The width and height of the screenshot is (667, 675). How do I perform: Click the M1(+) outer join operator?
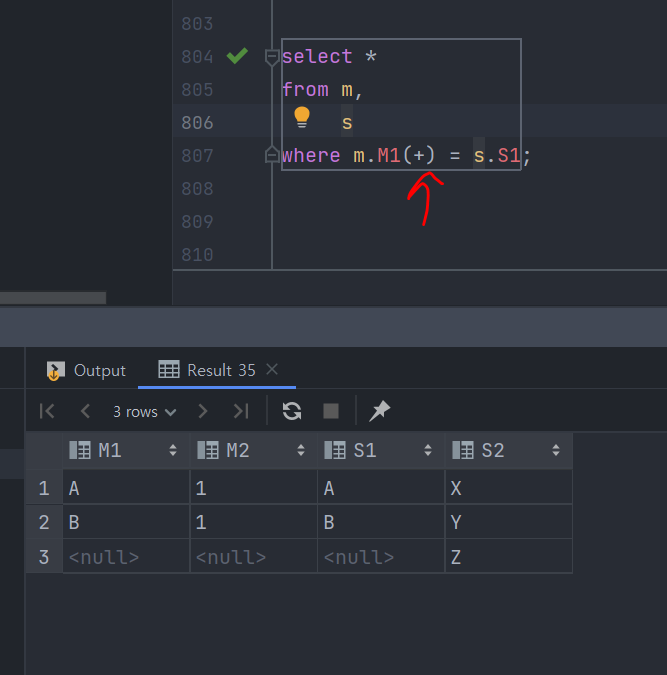(394, 155)
